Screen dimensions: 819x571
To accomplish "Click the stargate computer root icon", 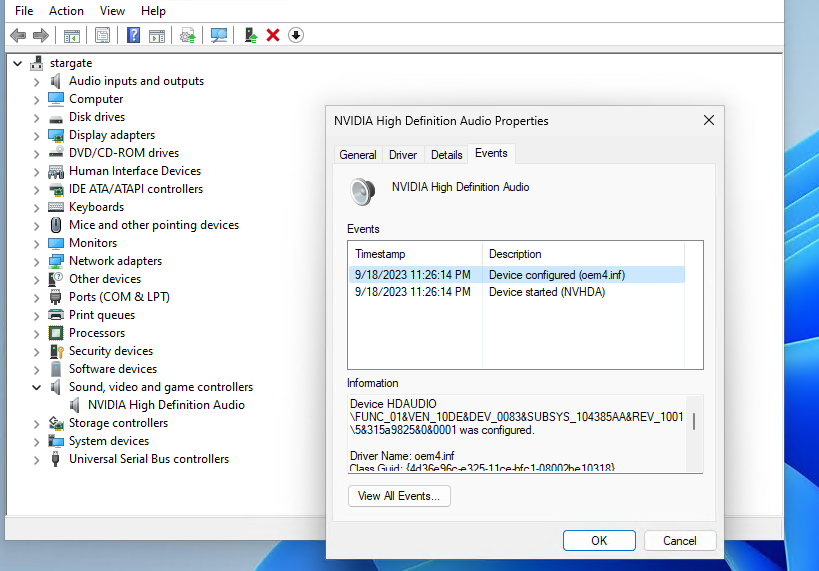I will tap(37, 63).
